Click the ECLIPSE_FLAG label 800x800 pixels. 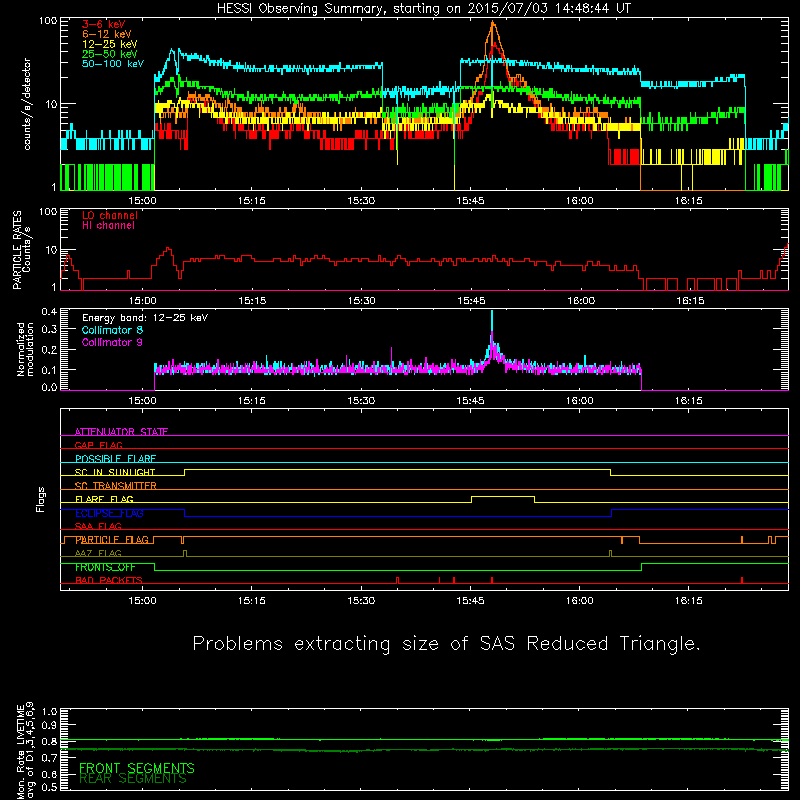[x=109, y=513]
